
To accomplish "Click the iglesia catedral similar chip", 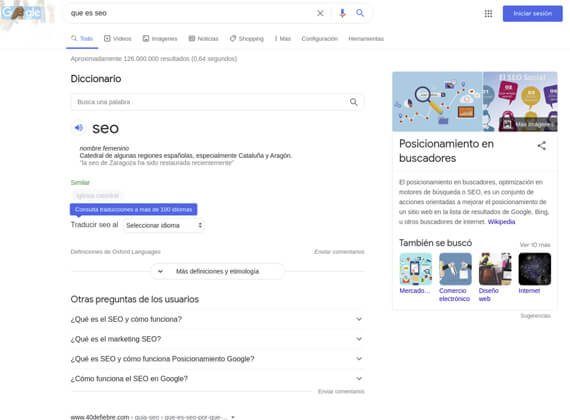I will [97, 196].
